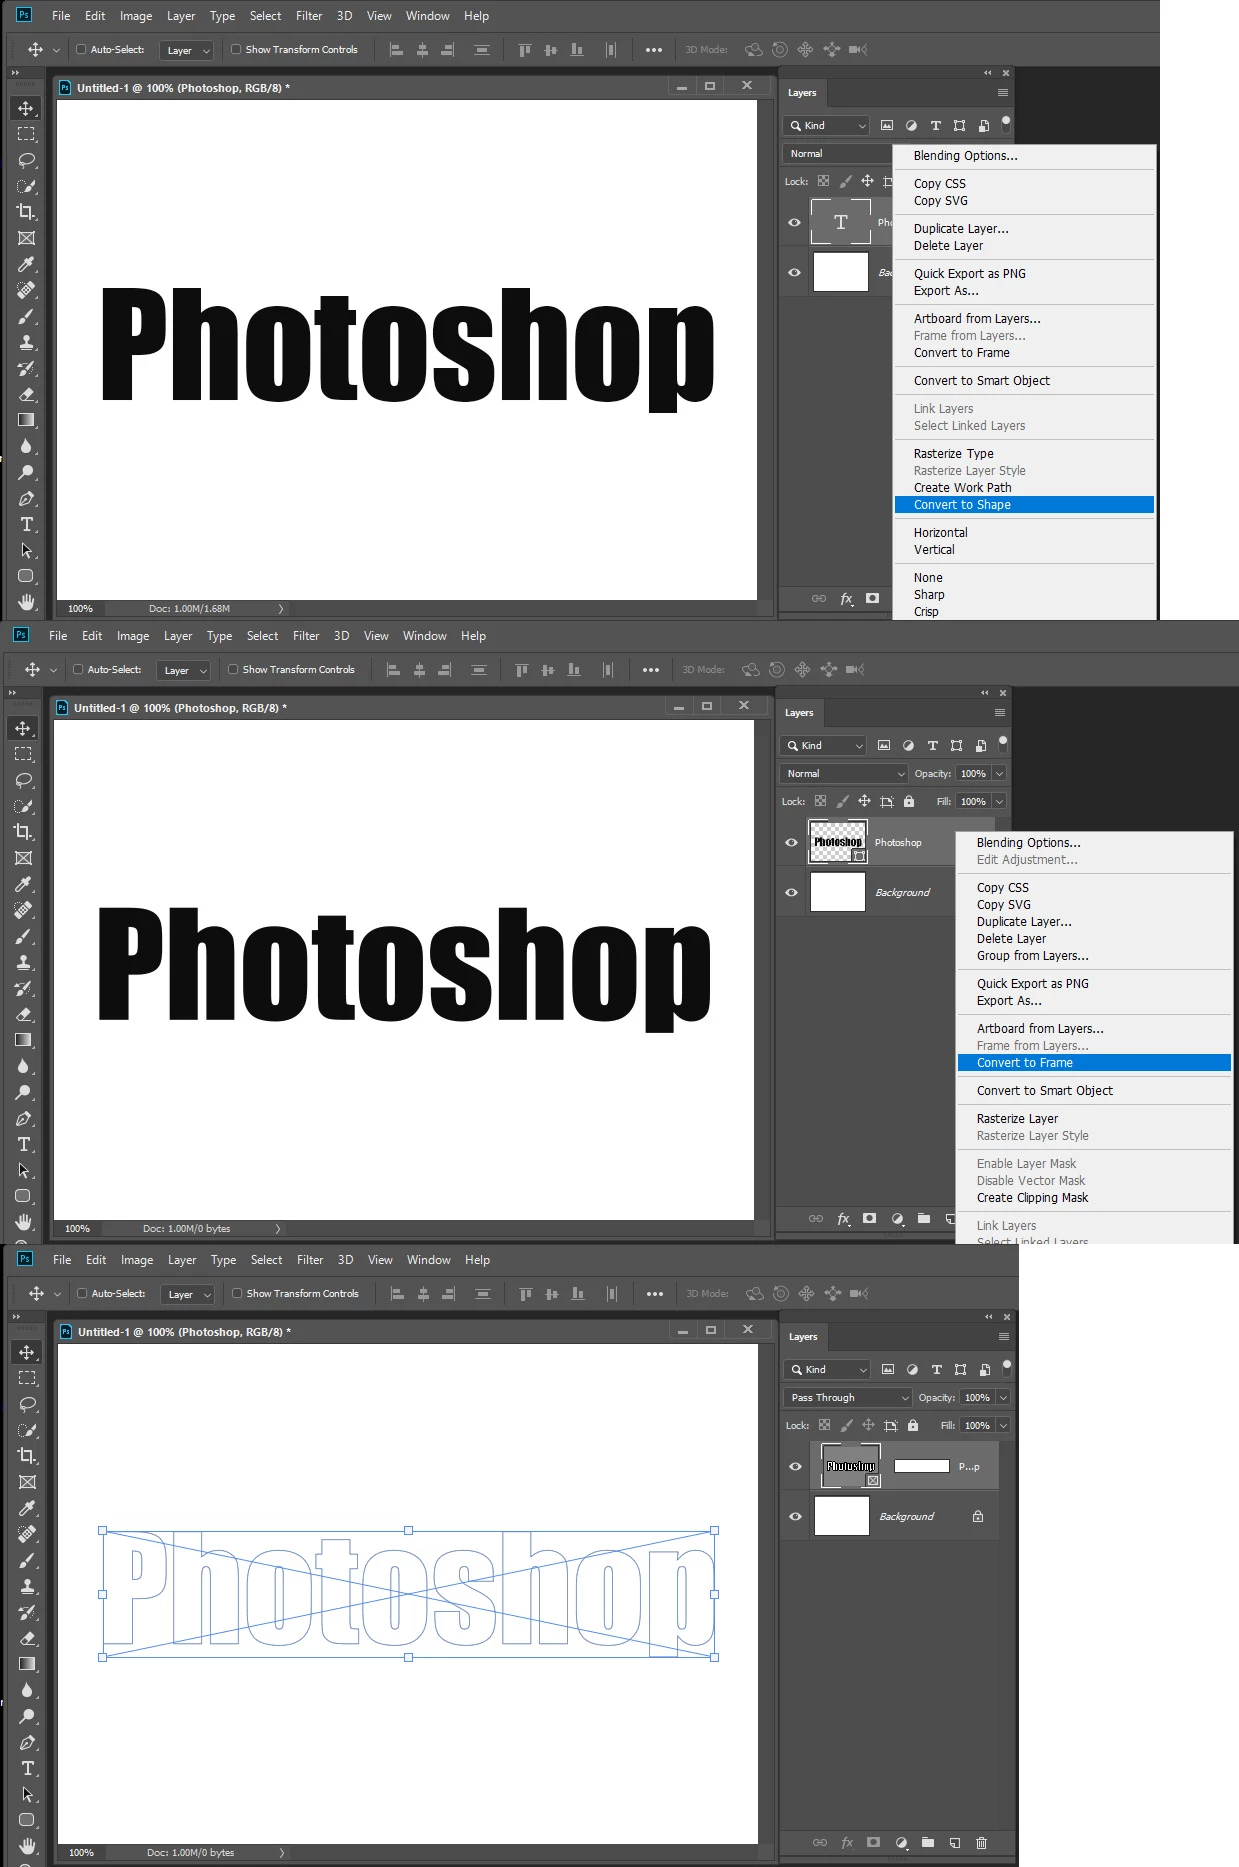The height and width of the screenshot is (1867, 1239).
Task: Choose Convert to Shape in top context menu
Action: tap(1024, 505)
